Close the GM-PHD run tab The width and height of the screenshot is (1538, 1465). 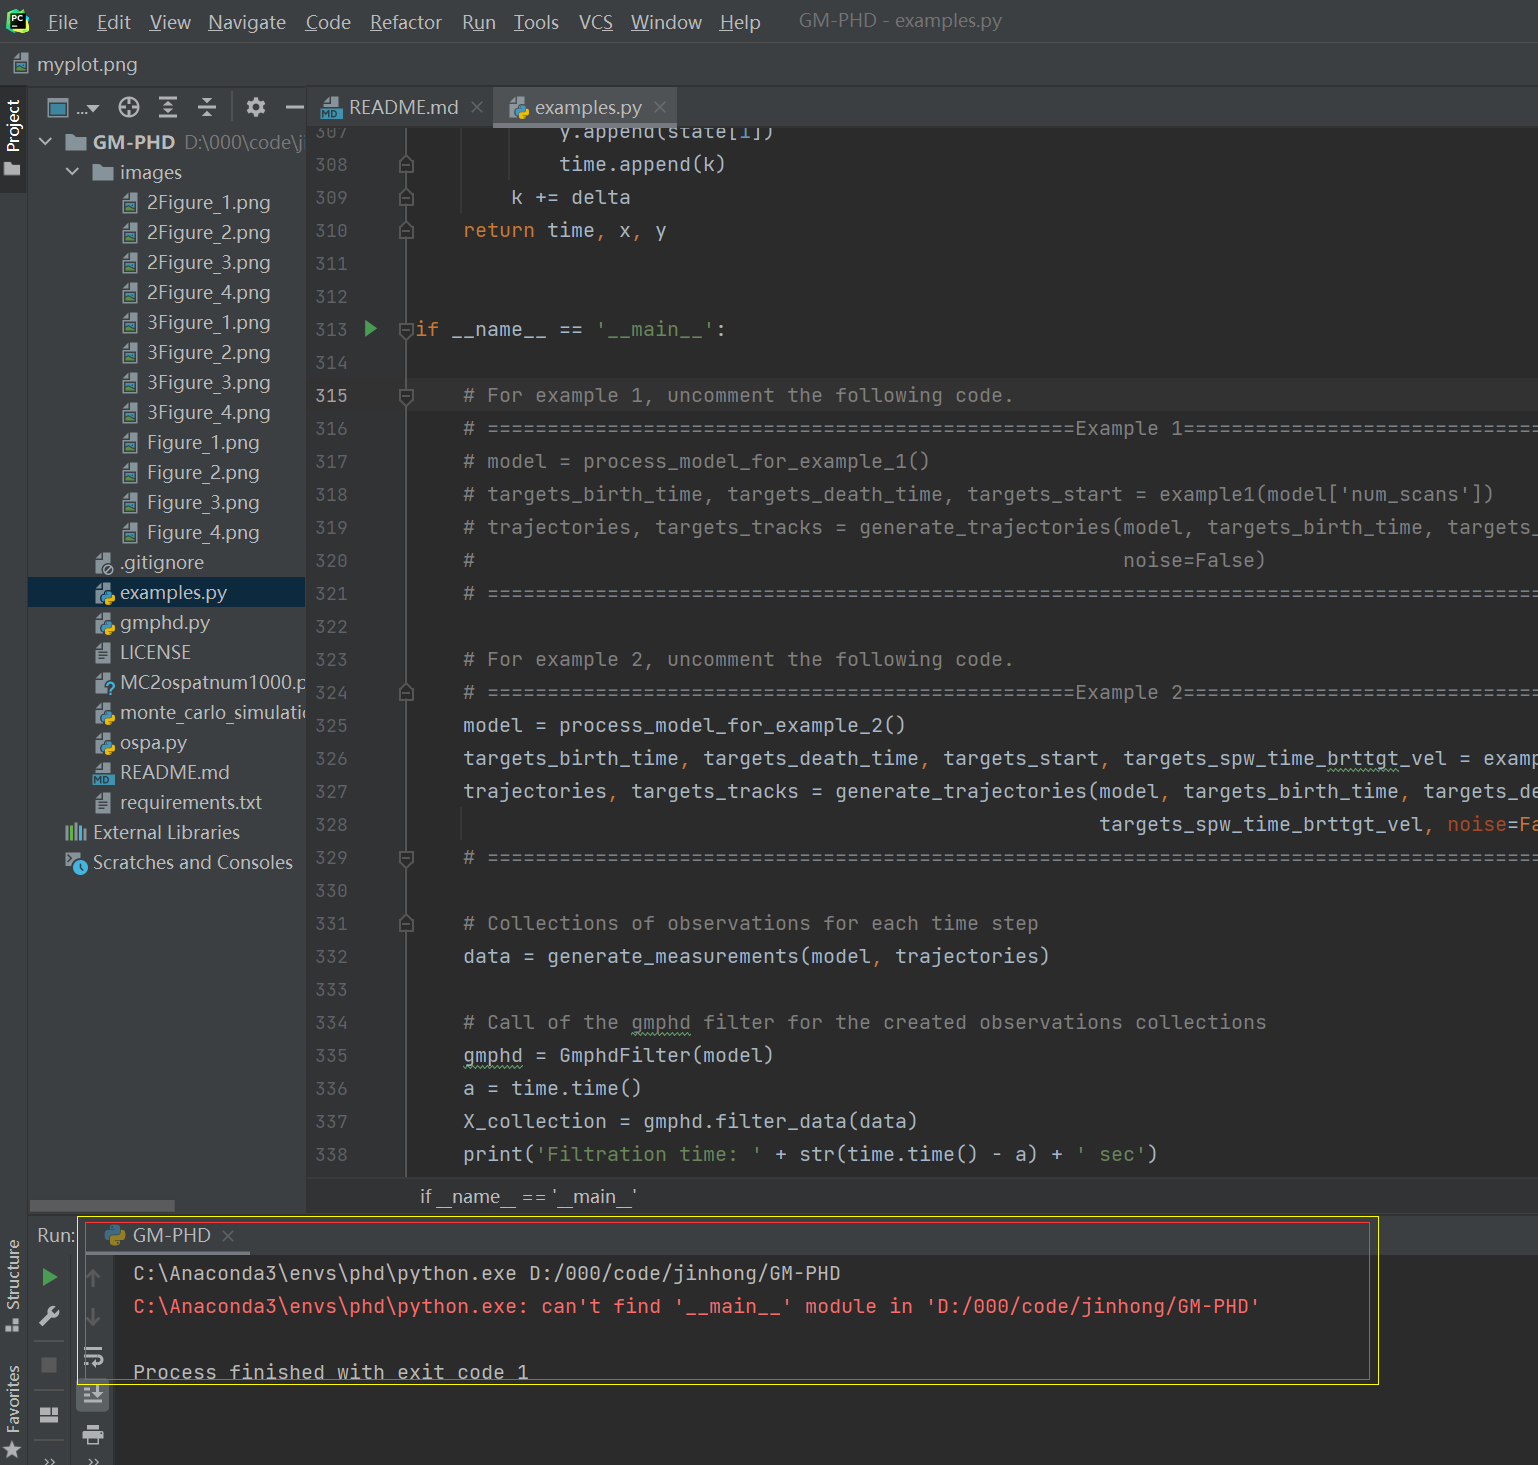(x=228, y=1236)
